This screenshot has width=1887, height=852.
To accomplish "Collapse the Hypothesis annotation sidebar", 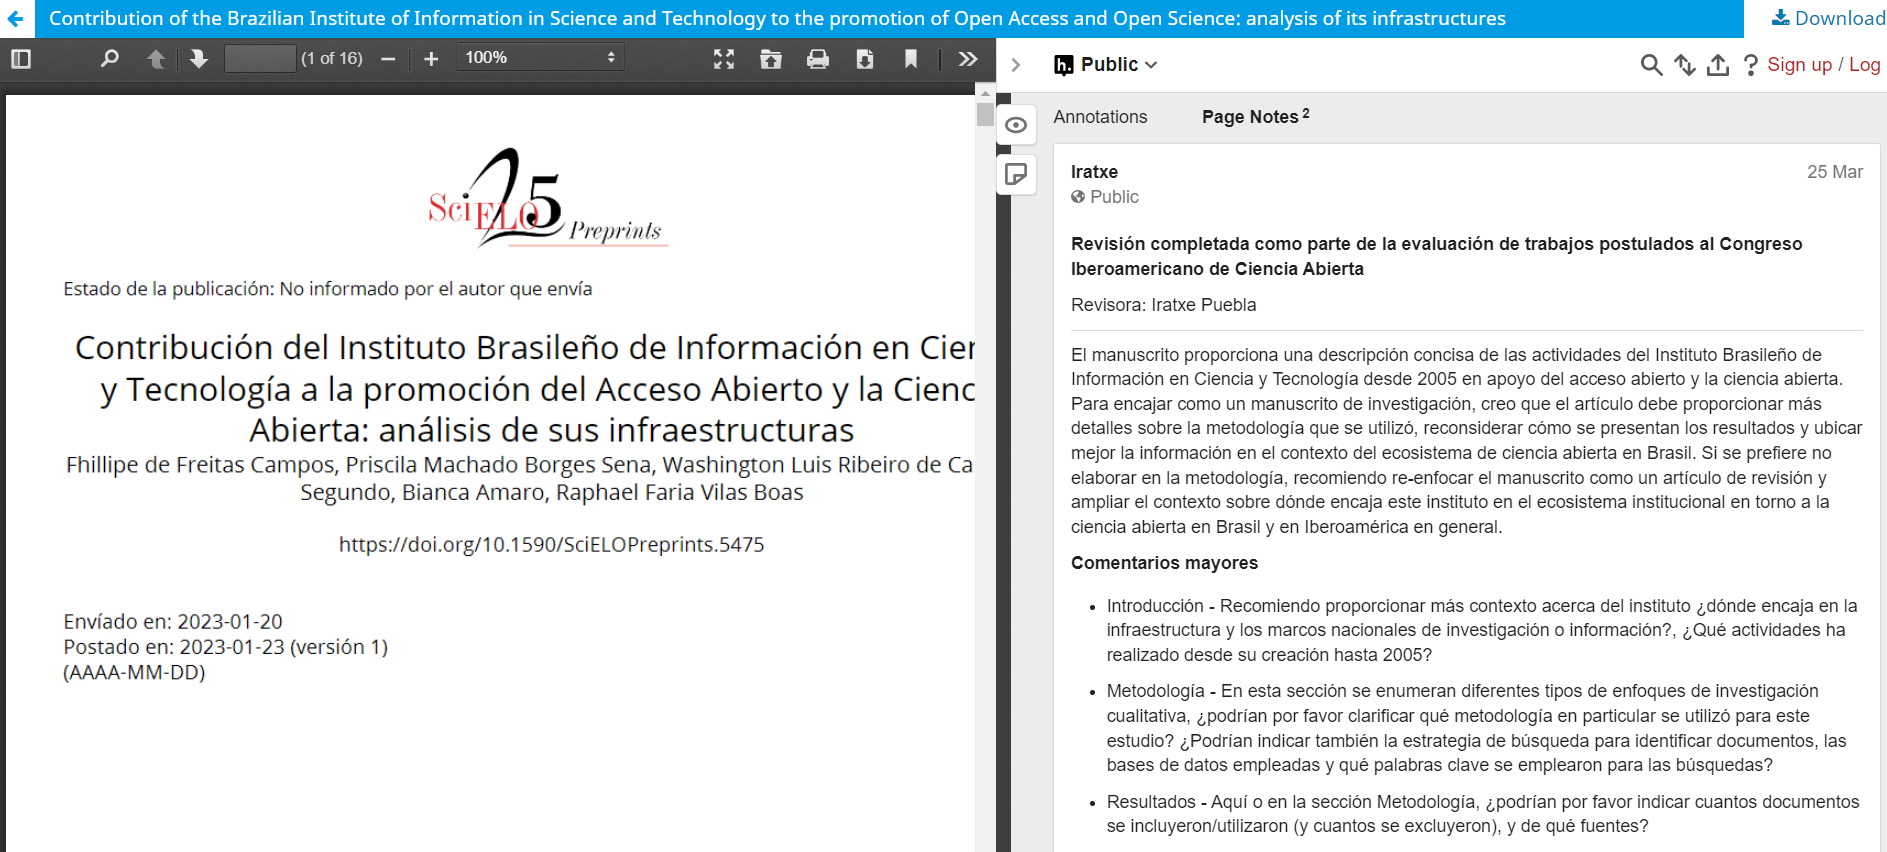I will (1016, 65).
